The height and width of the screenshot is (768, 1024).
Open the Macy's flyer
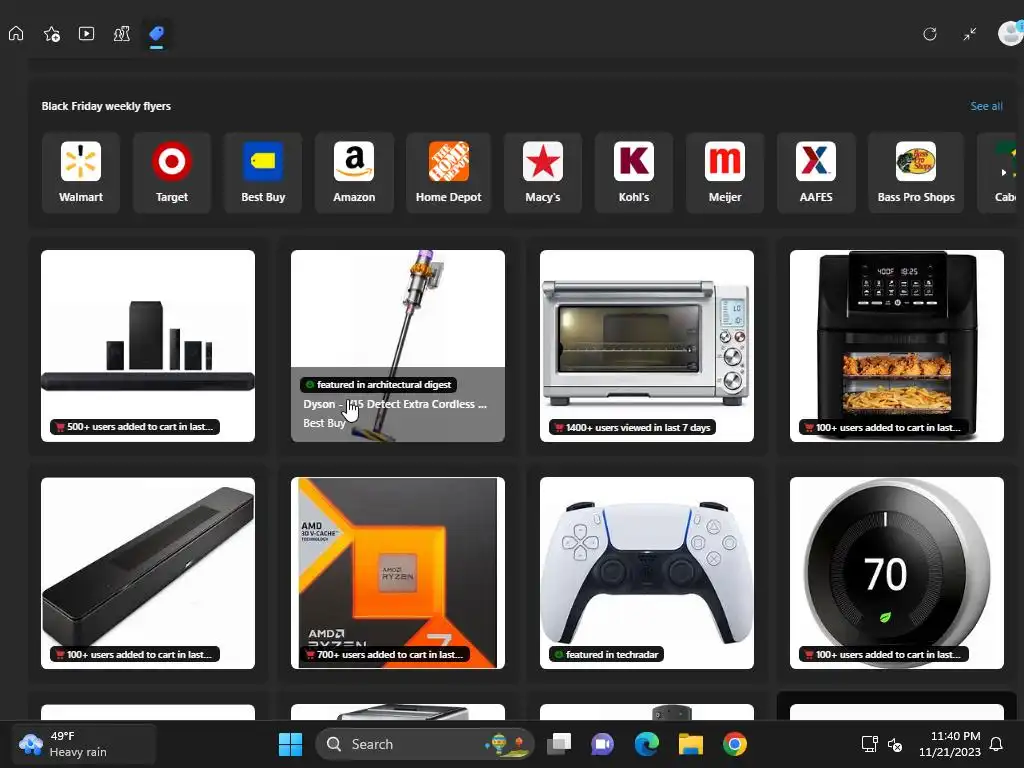[543, 172]
